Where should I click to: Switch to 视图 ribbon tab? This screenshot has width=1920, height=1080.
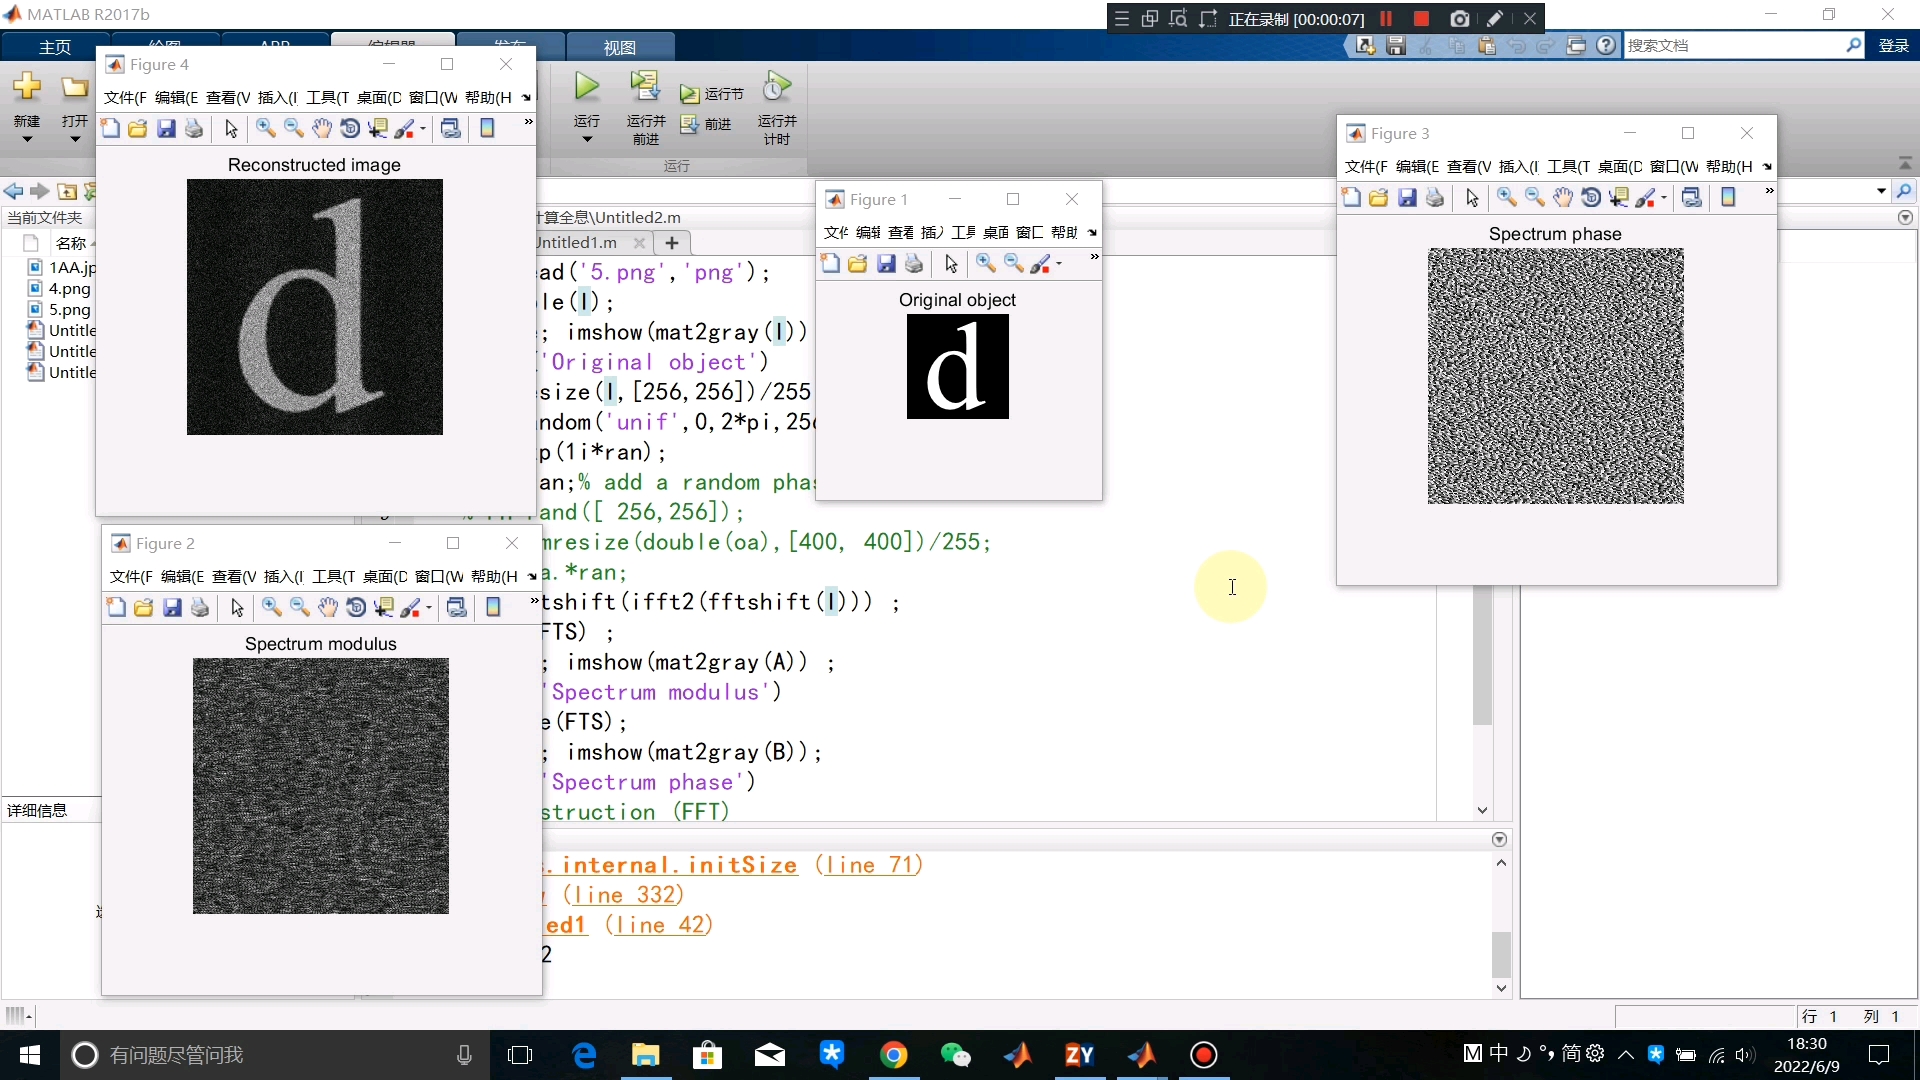point(620,47)
